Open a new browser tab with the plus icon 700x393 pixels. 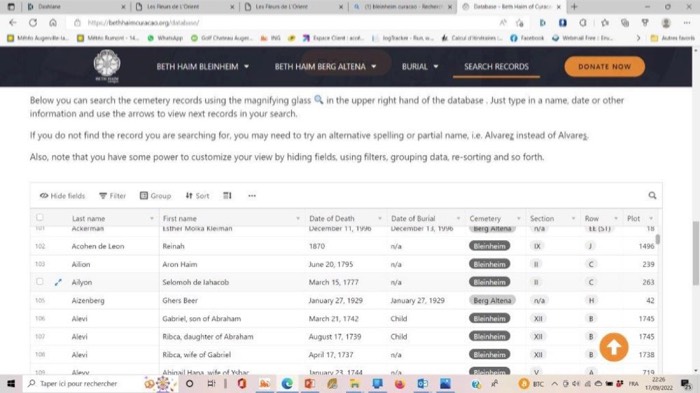click(574, 7)
